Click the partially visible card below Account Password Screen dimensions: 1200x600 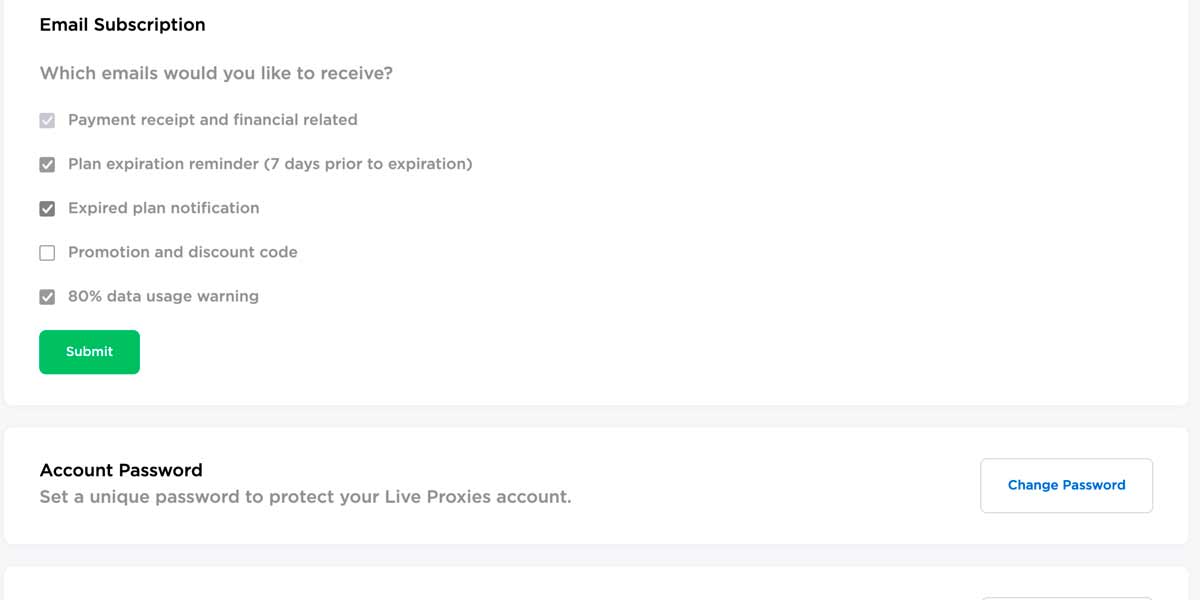500,585
